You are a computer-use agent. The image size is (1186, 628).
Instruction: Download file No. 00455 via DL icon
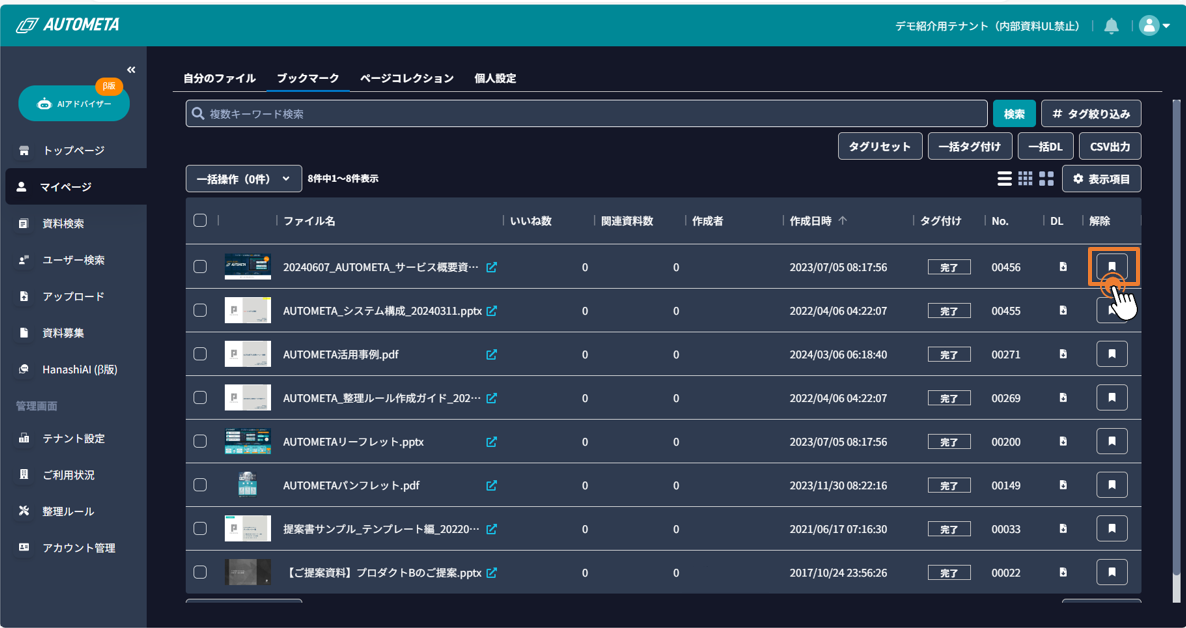(1063, 310)
